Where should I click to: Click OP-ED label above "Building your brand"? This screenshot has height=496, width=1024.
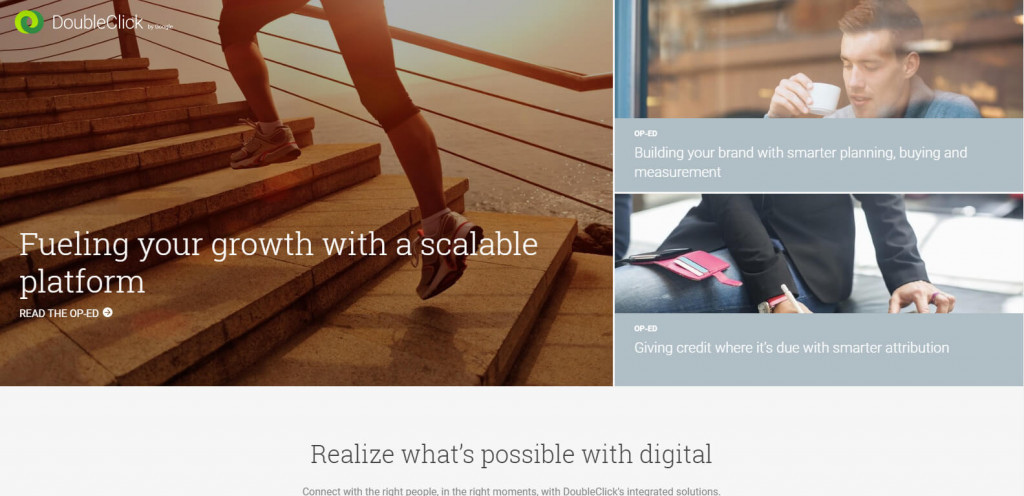645,133
